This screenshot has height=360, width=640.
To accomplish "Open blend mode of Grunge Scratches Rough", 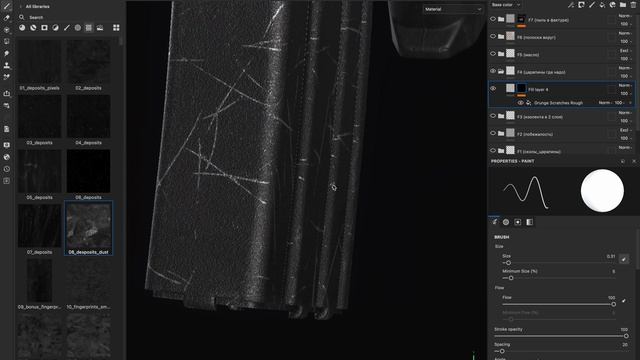I will click(604, 103).
